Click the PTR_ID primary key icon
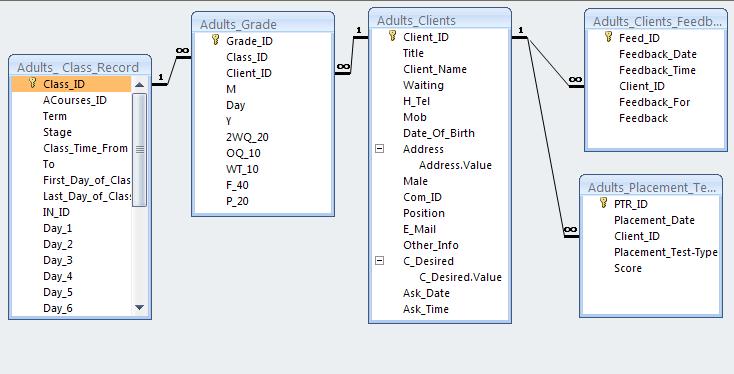The image size is (734, 374). [x=603, y=203]
